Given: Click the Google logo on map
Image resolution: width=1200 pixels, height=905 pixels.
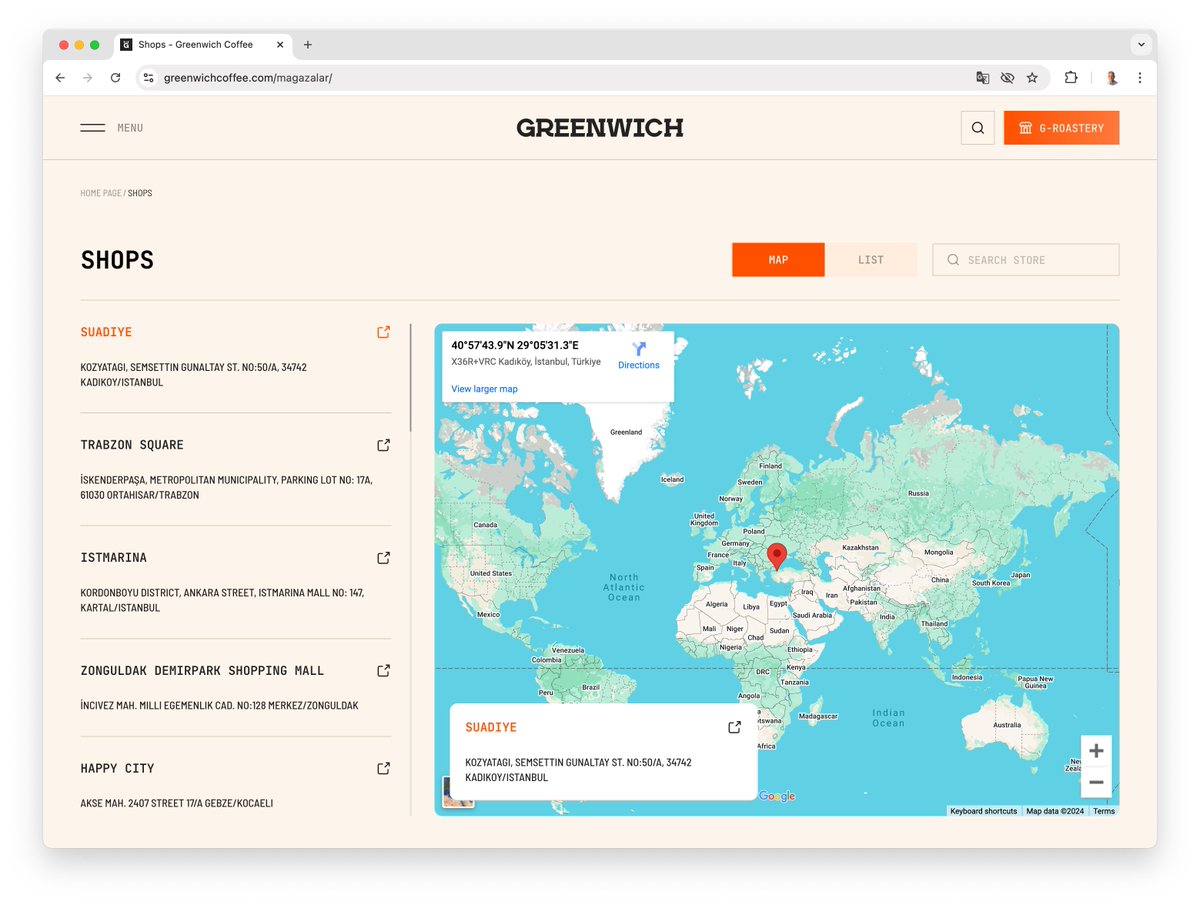Looking at the screenshot, I should [x=777, y=796].
